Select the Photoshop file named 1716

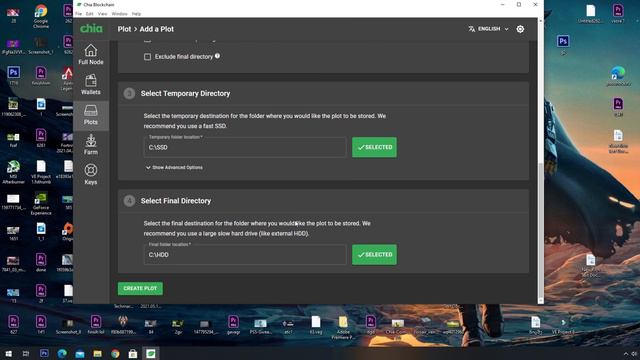point(13,76)
